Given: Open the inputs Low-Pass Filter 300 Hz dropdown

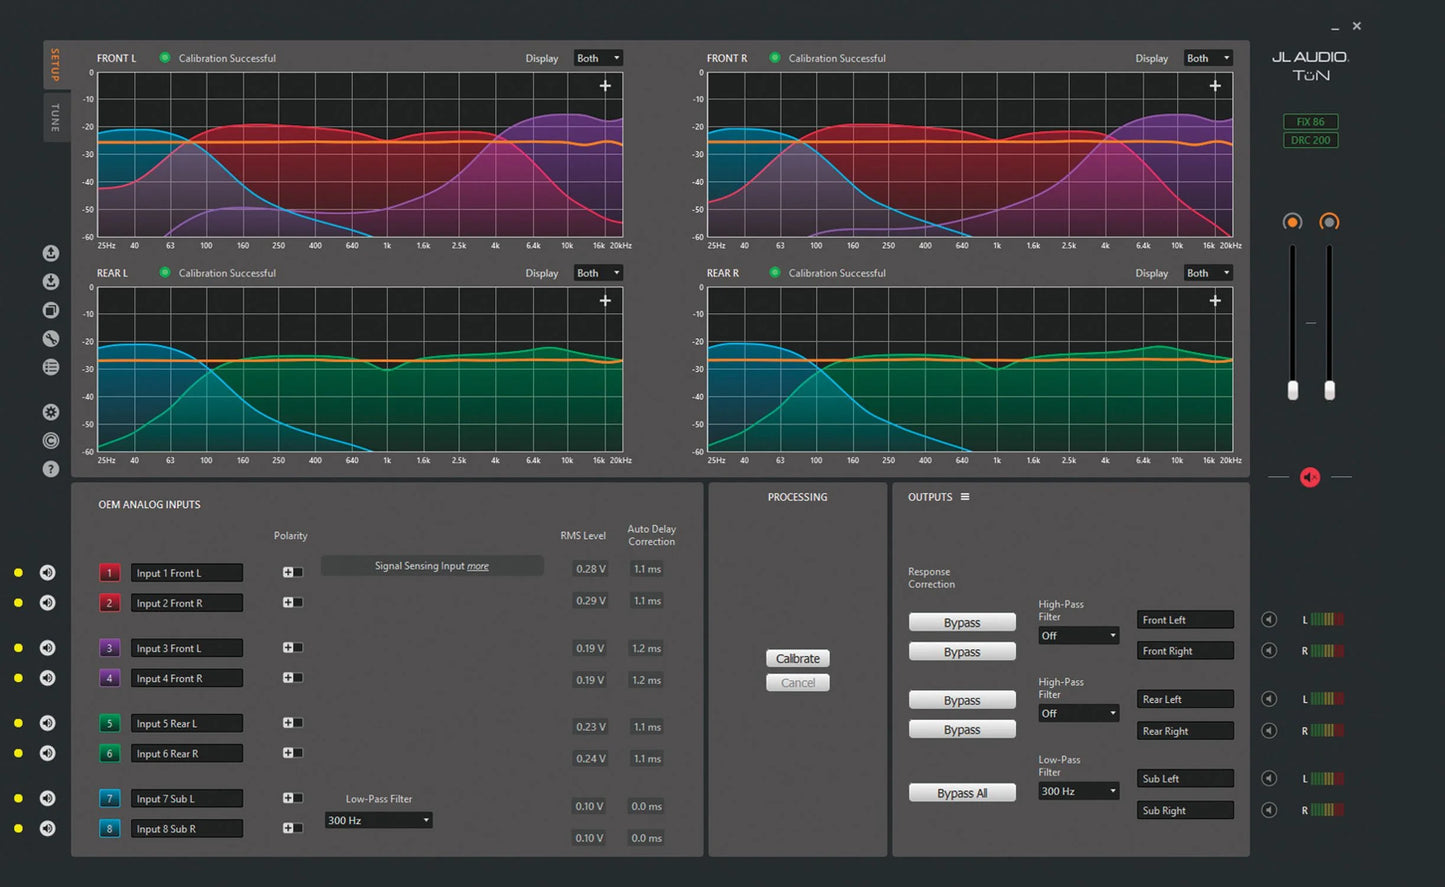Looking at the screenshot, I should click(378, 820).
